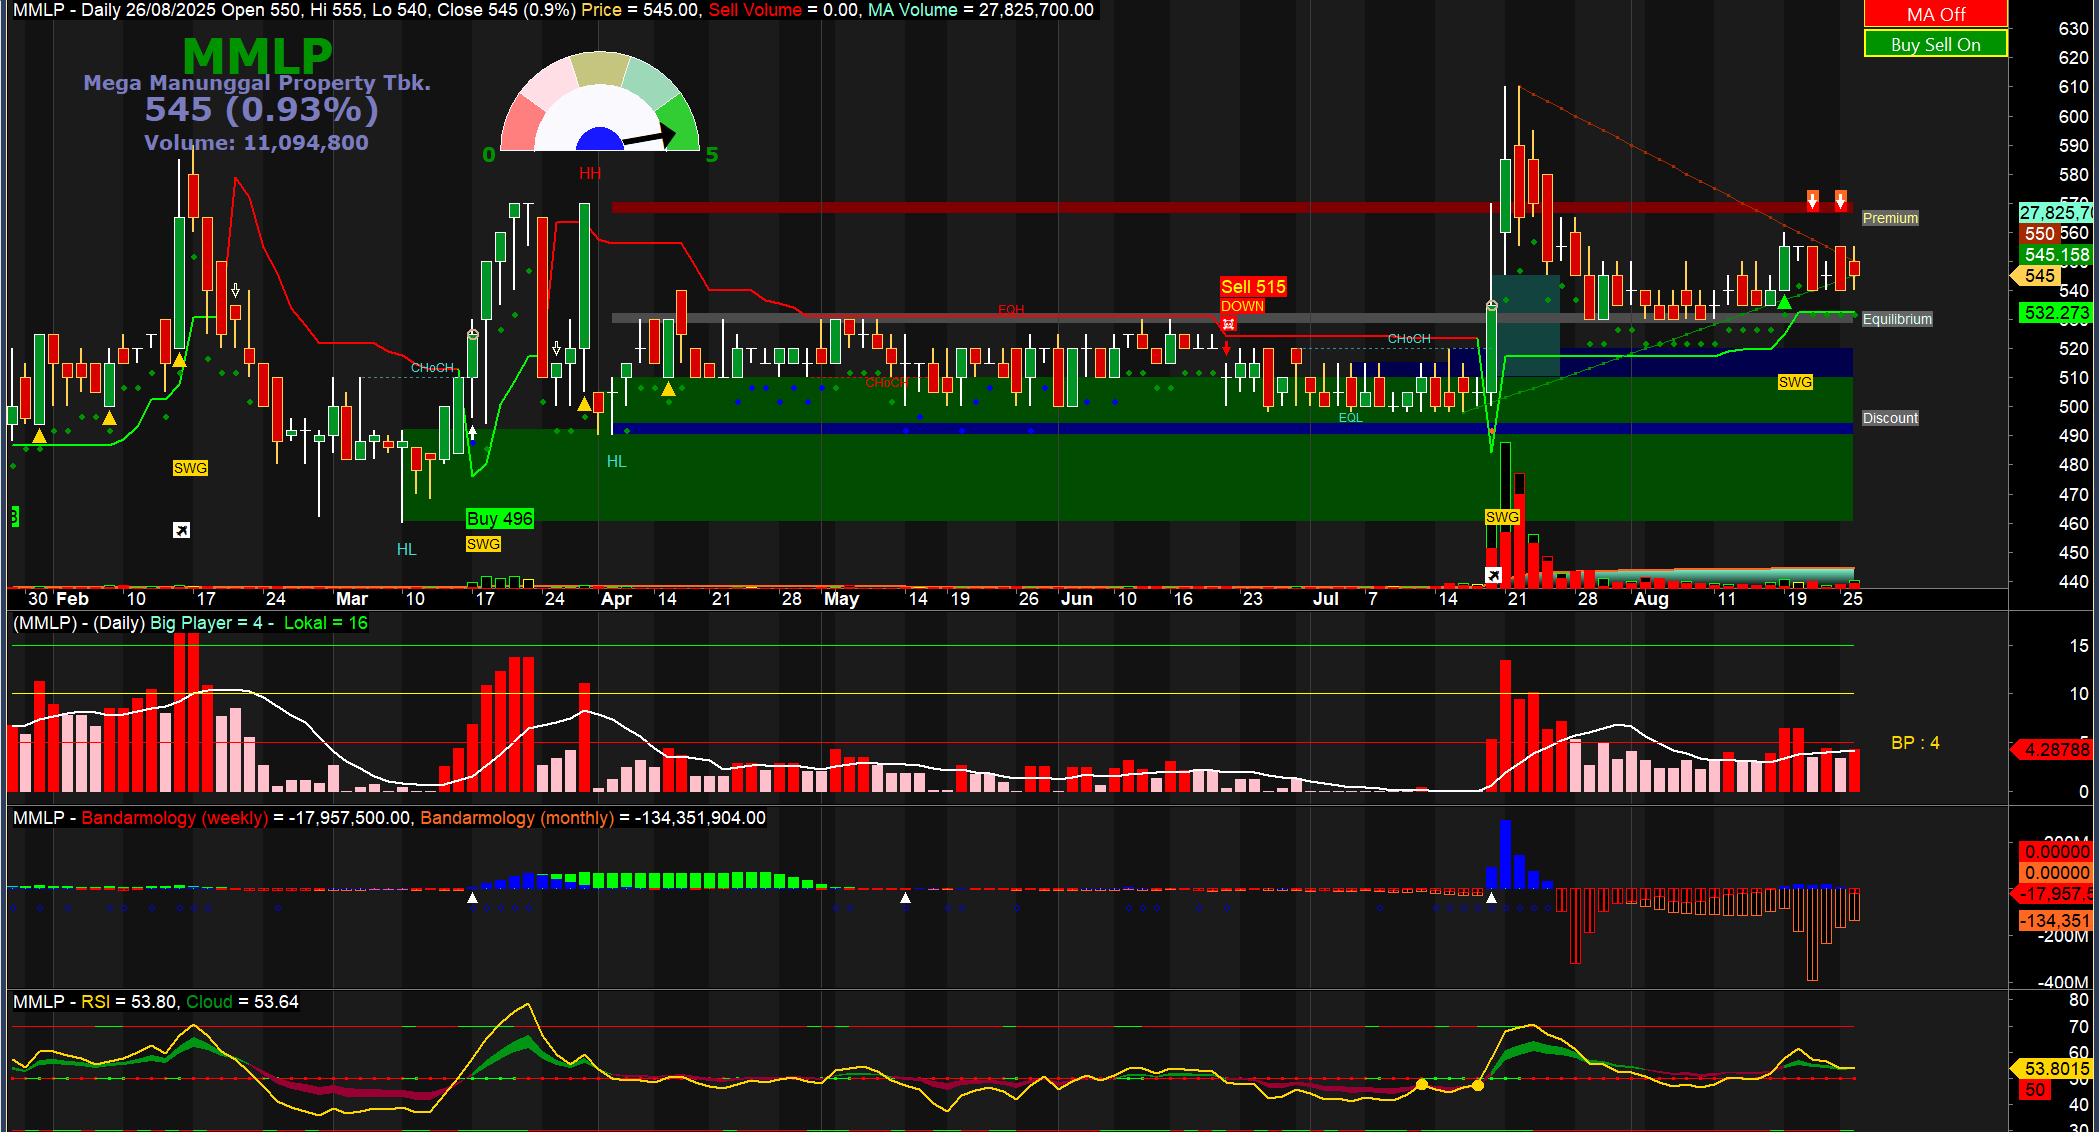Click the last white triangle in Bandarmology pane

[x=1491, y=898]
